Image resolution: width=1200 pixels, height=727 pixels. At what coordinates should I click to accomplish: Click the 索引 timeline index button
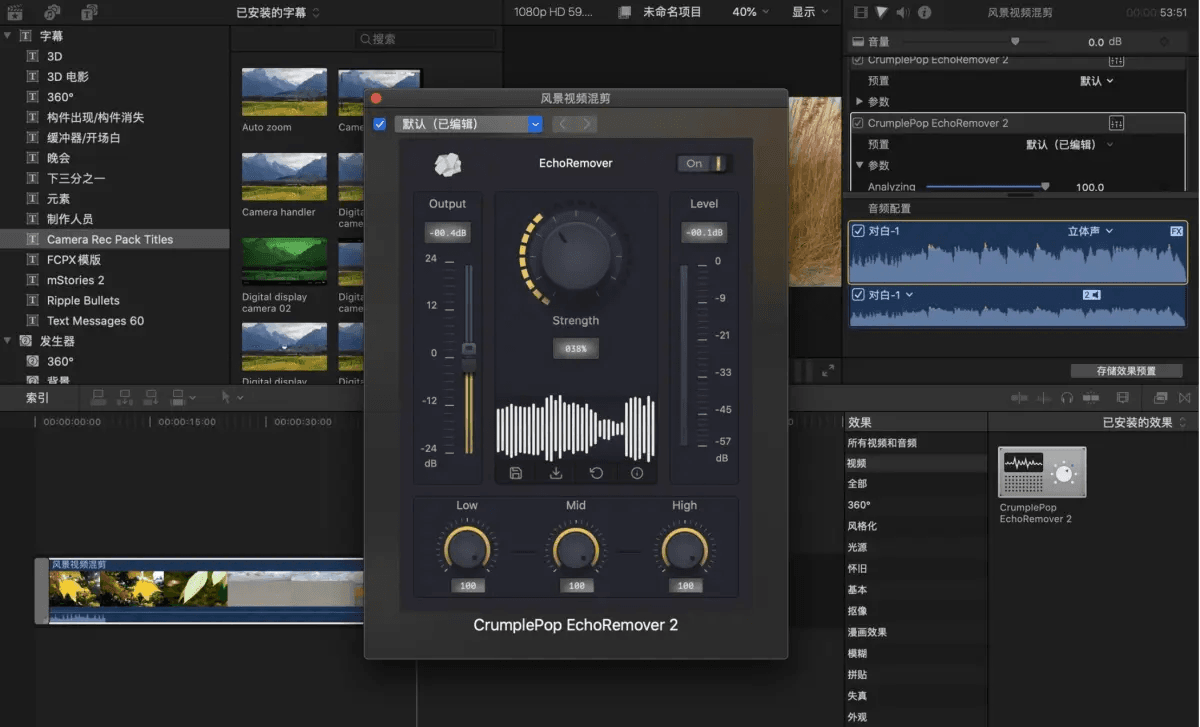pos(37,397)
